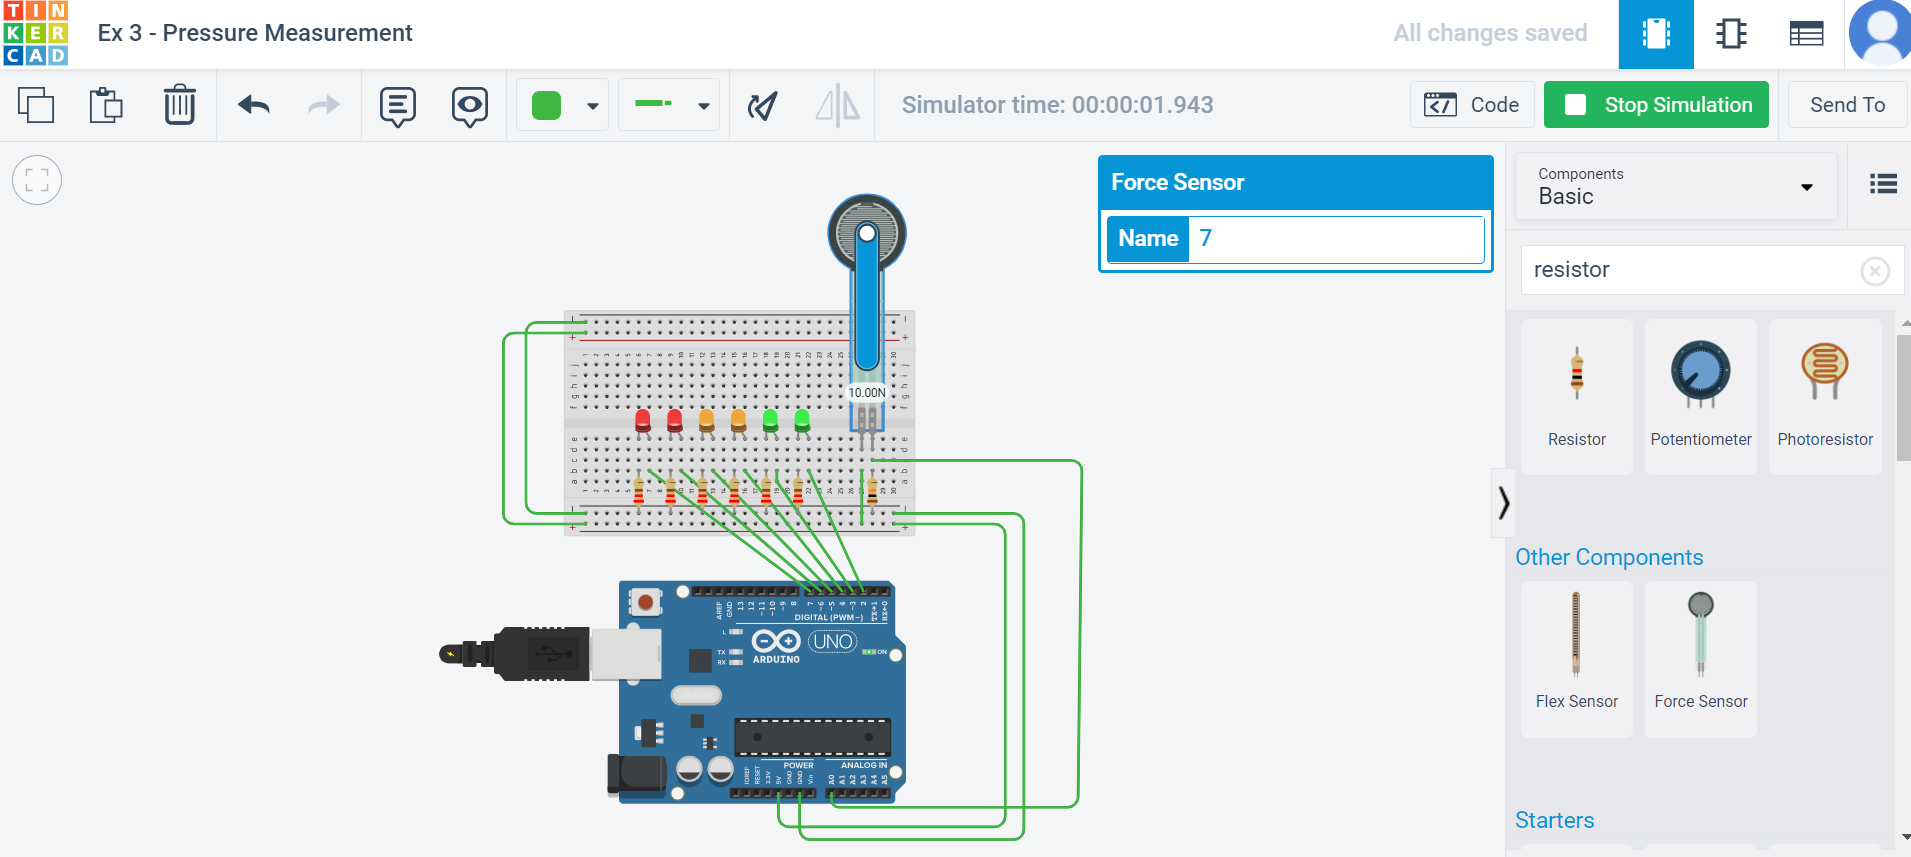This screenshot has height=857, width=1911.
Task: Select the Flex Sensor component
Action: click(x=1577, y=660)
